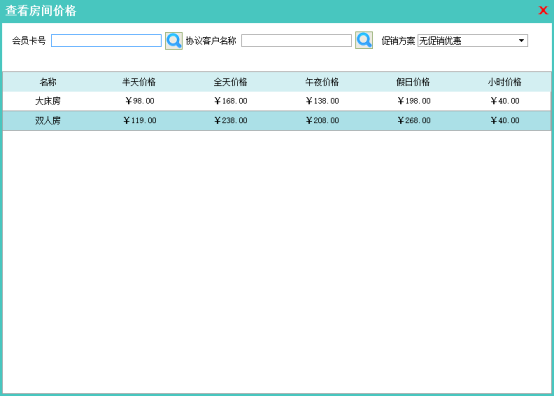Viewport: 554px width, 396px height.
Task: Click the 无促销优惠 combo box text
Action: 440,41
